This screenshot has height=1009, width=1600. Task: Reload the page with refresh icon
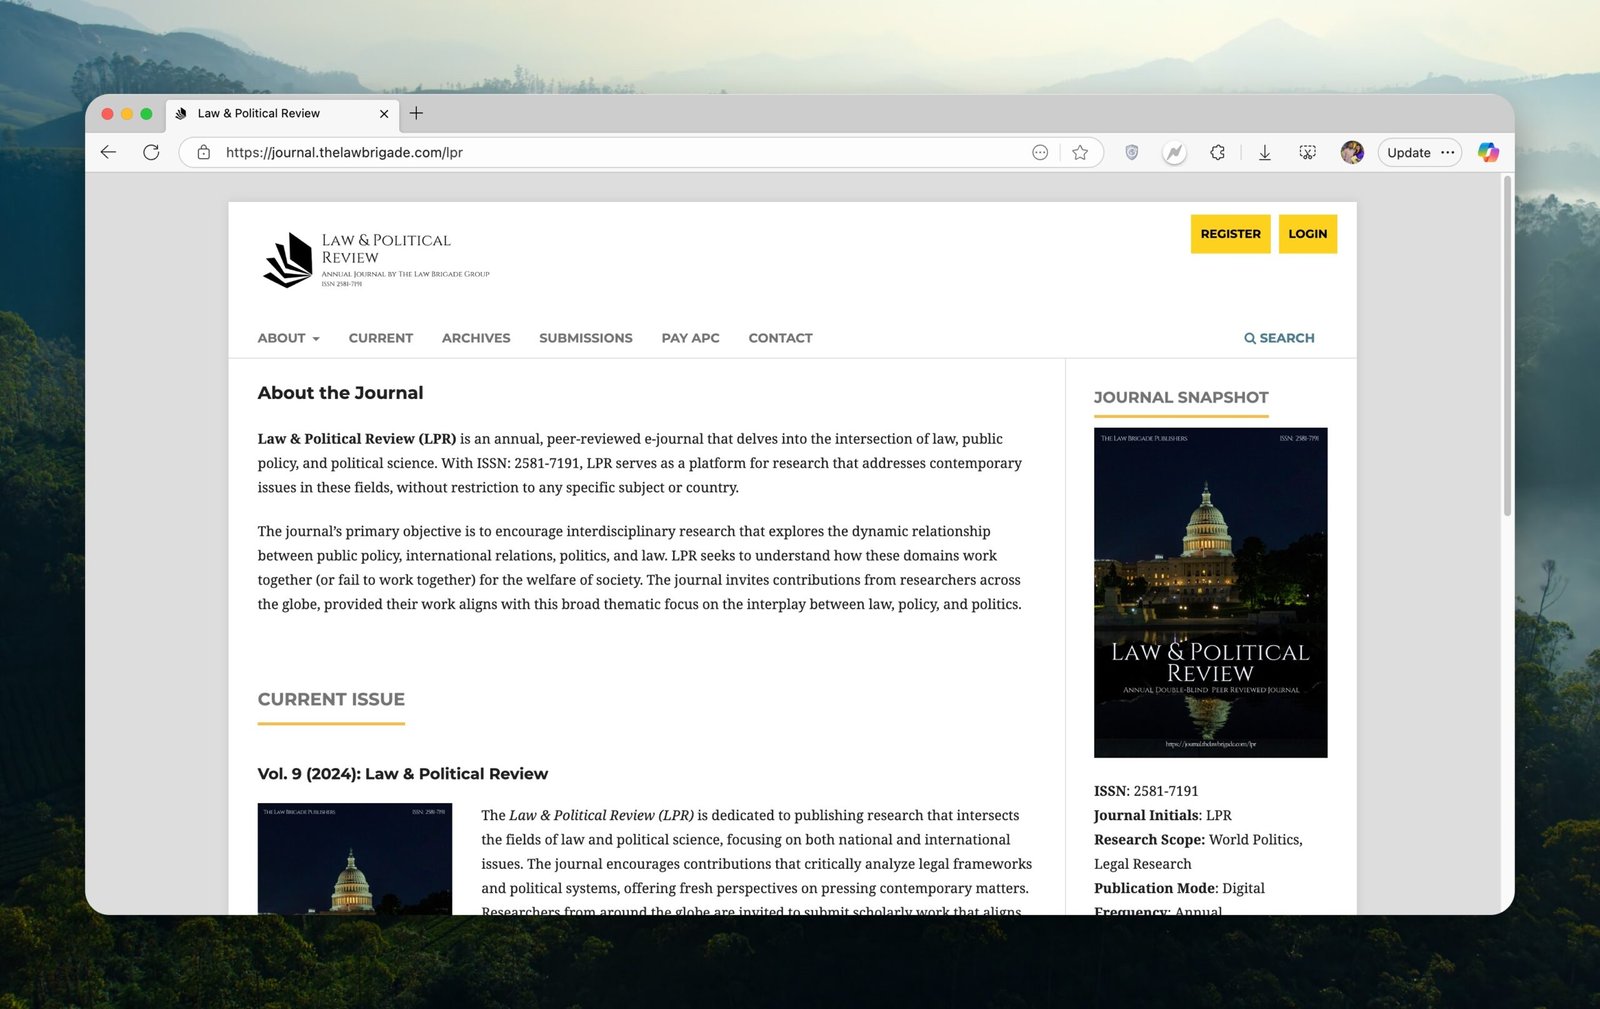click(151, 152)
